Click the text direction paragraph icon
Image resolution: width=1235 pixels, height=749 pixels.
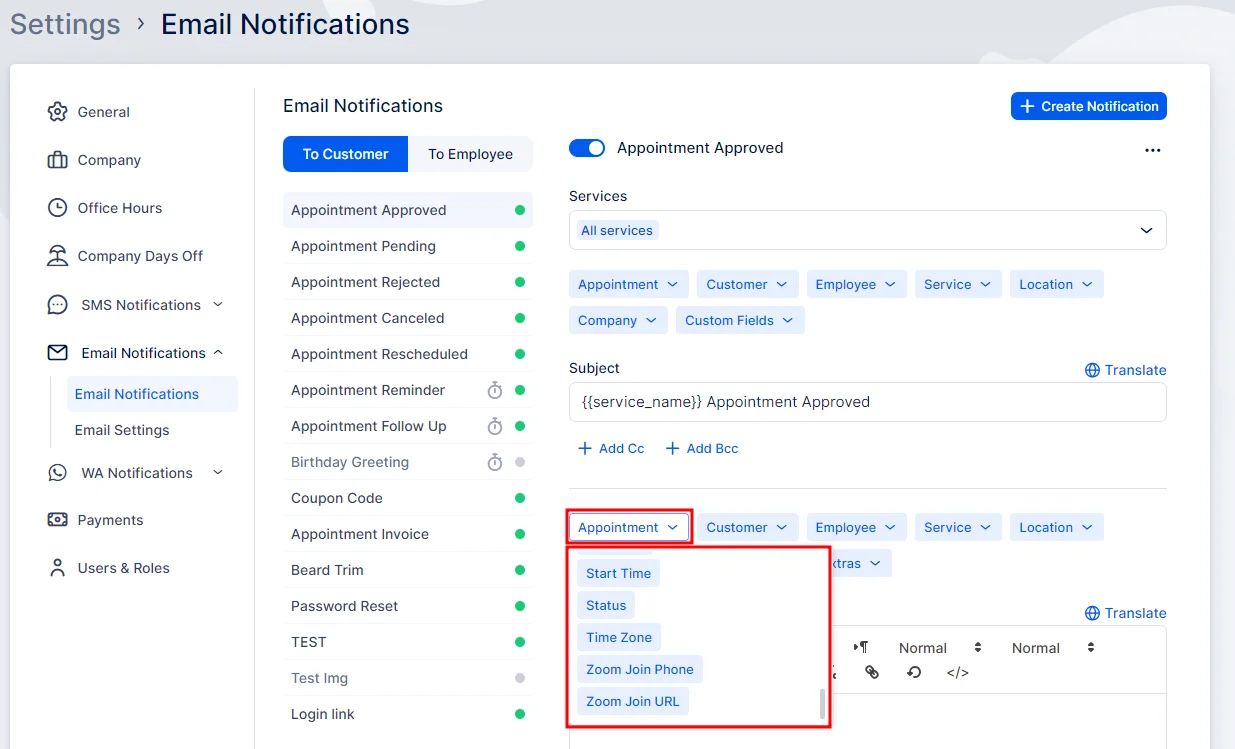[x=860, y=647]
